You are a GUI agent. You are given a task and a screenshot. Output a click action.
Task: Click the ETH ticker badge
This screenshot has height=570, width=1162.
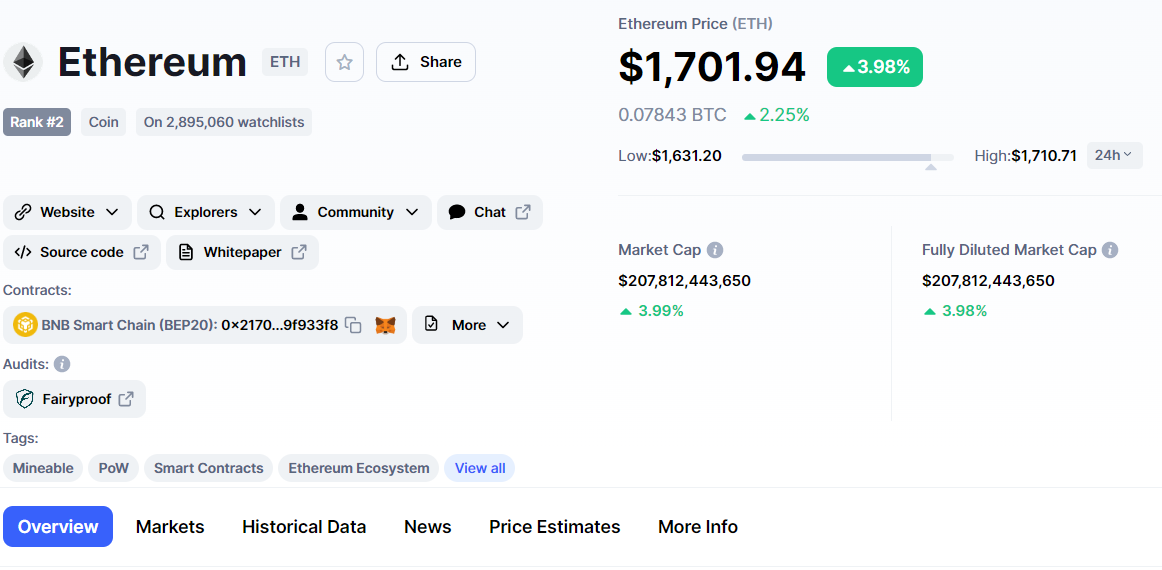coord(285,62)
